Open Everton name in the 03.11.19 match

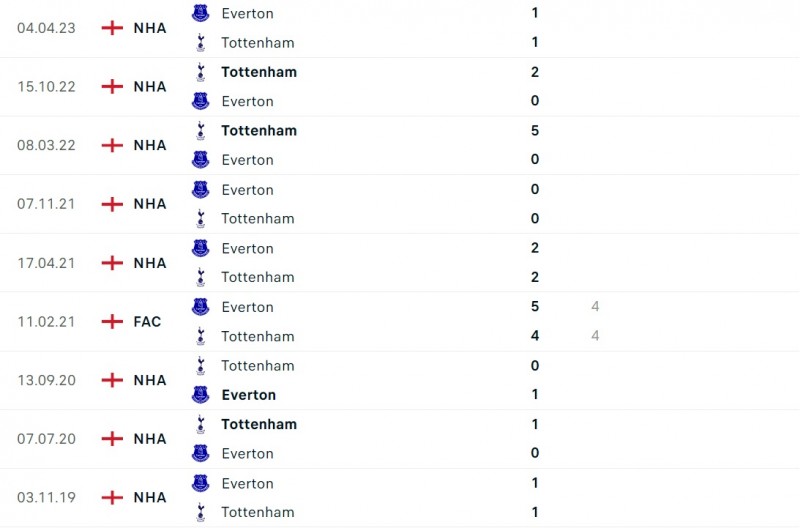(x=248, y=483)
